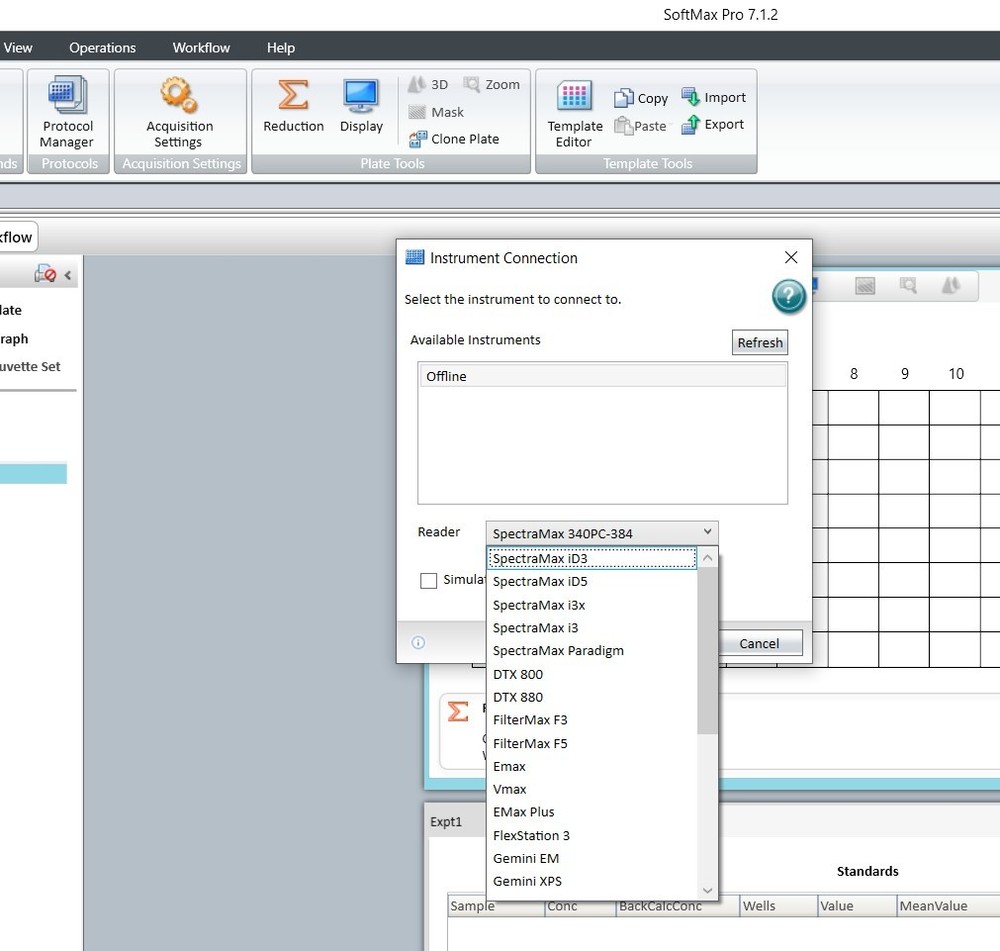Choose DTX 880 reader
The width and height of the screenshot is (1000, 951).
tap(592, 697)
